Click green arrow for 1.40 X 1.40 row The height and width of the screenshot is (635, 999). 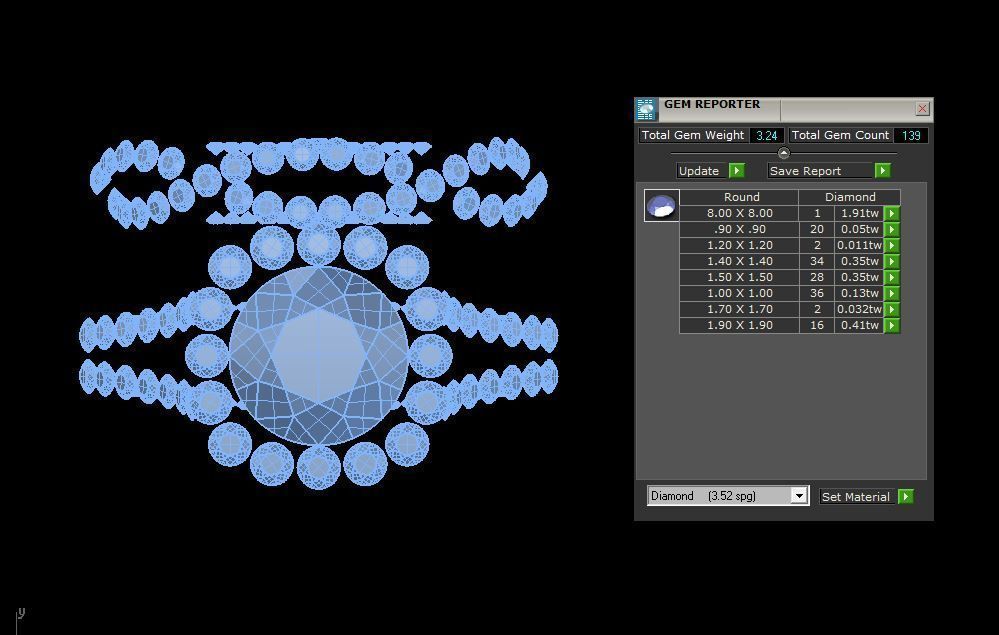[892, 261]
